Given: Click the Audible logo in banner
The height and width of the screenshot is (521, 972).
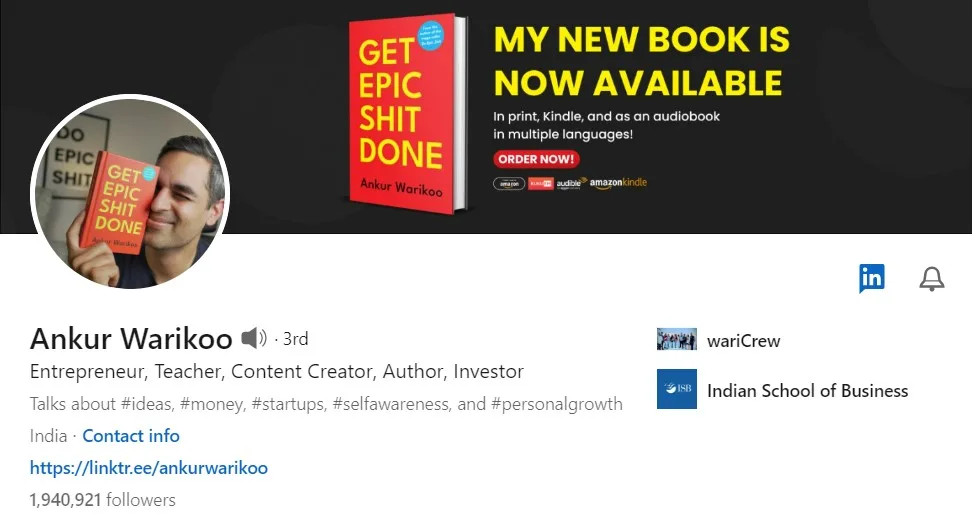Looking at the screenshot, I should pos(570,183).
